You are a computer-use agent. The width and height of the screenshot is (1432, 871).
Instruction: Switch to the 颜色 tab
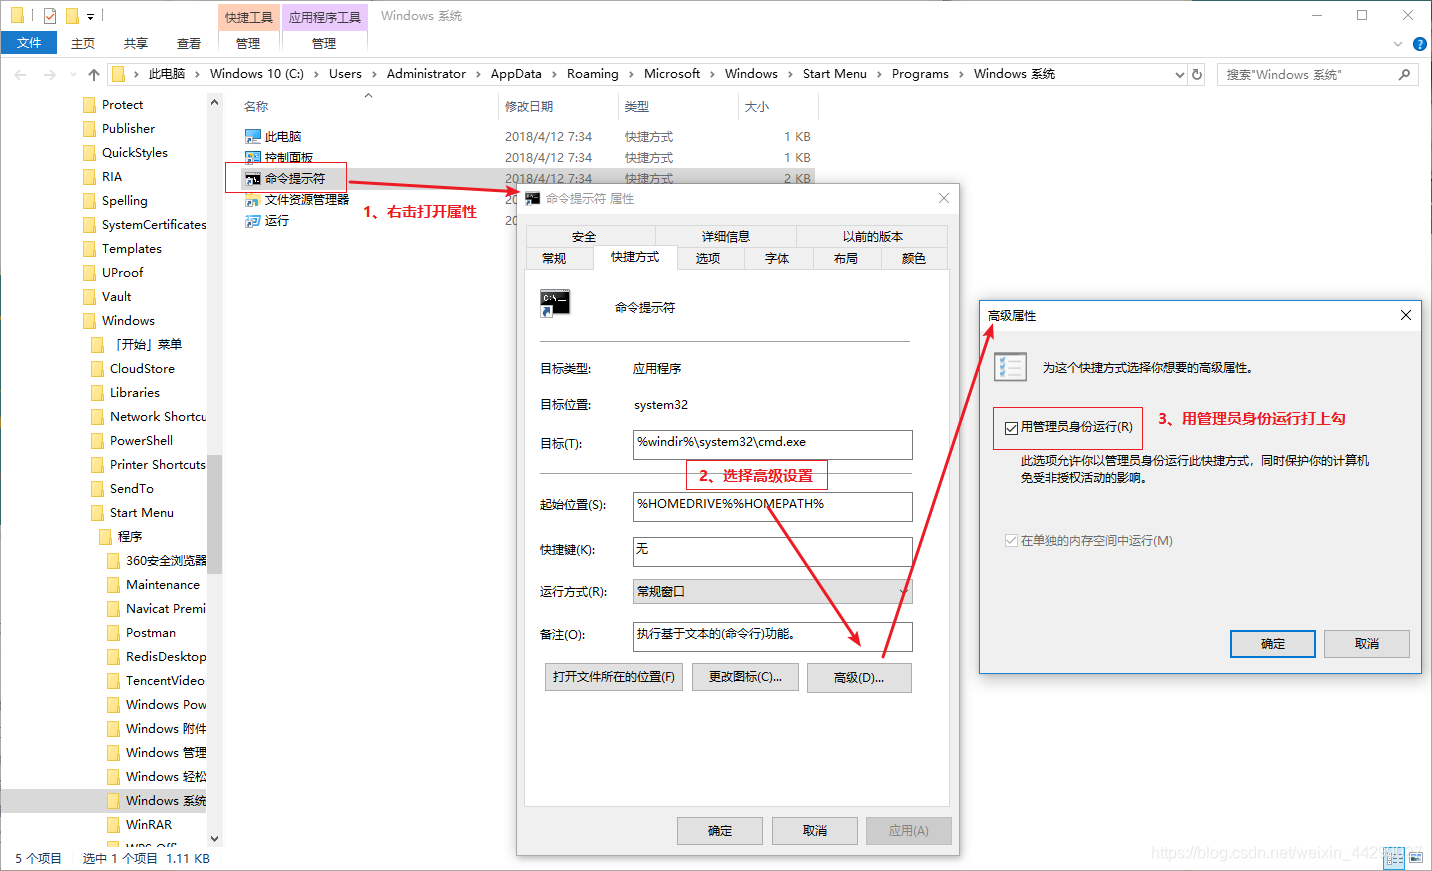[x=914, y=258]
